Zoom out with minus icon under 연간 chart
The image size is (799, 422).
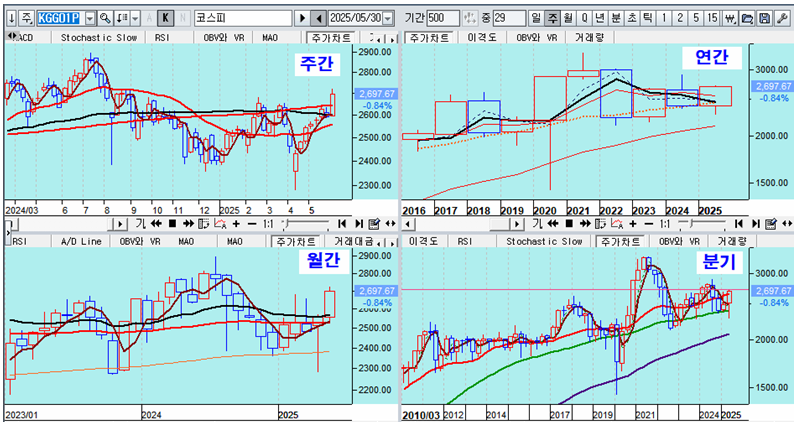click(649, 224)
